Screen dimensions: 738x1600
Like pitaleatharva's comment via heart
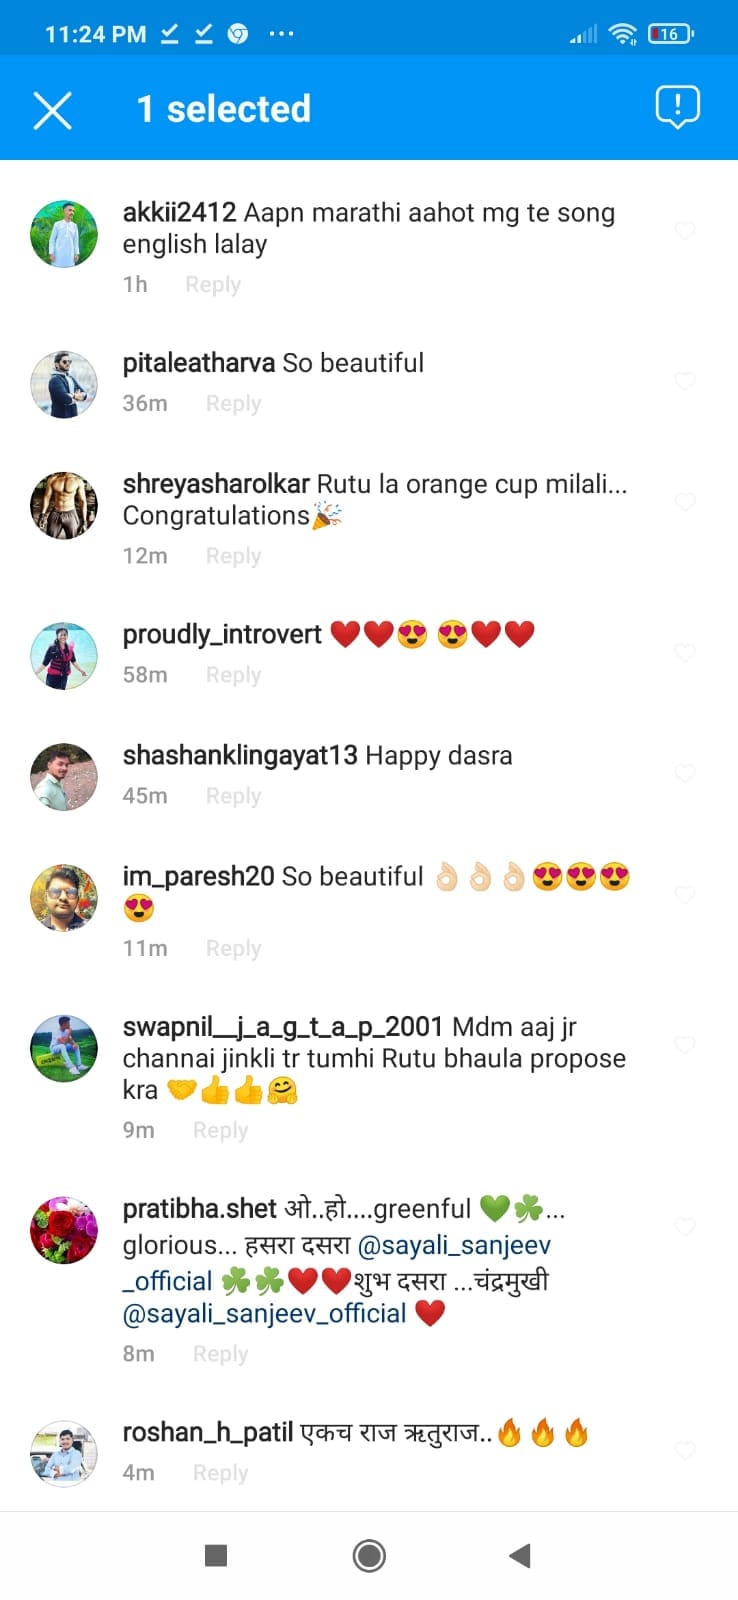point(685,381)
